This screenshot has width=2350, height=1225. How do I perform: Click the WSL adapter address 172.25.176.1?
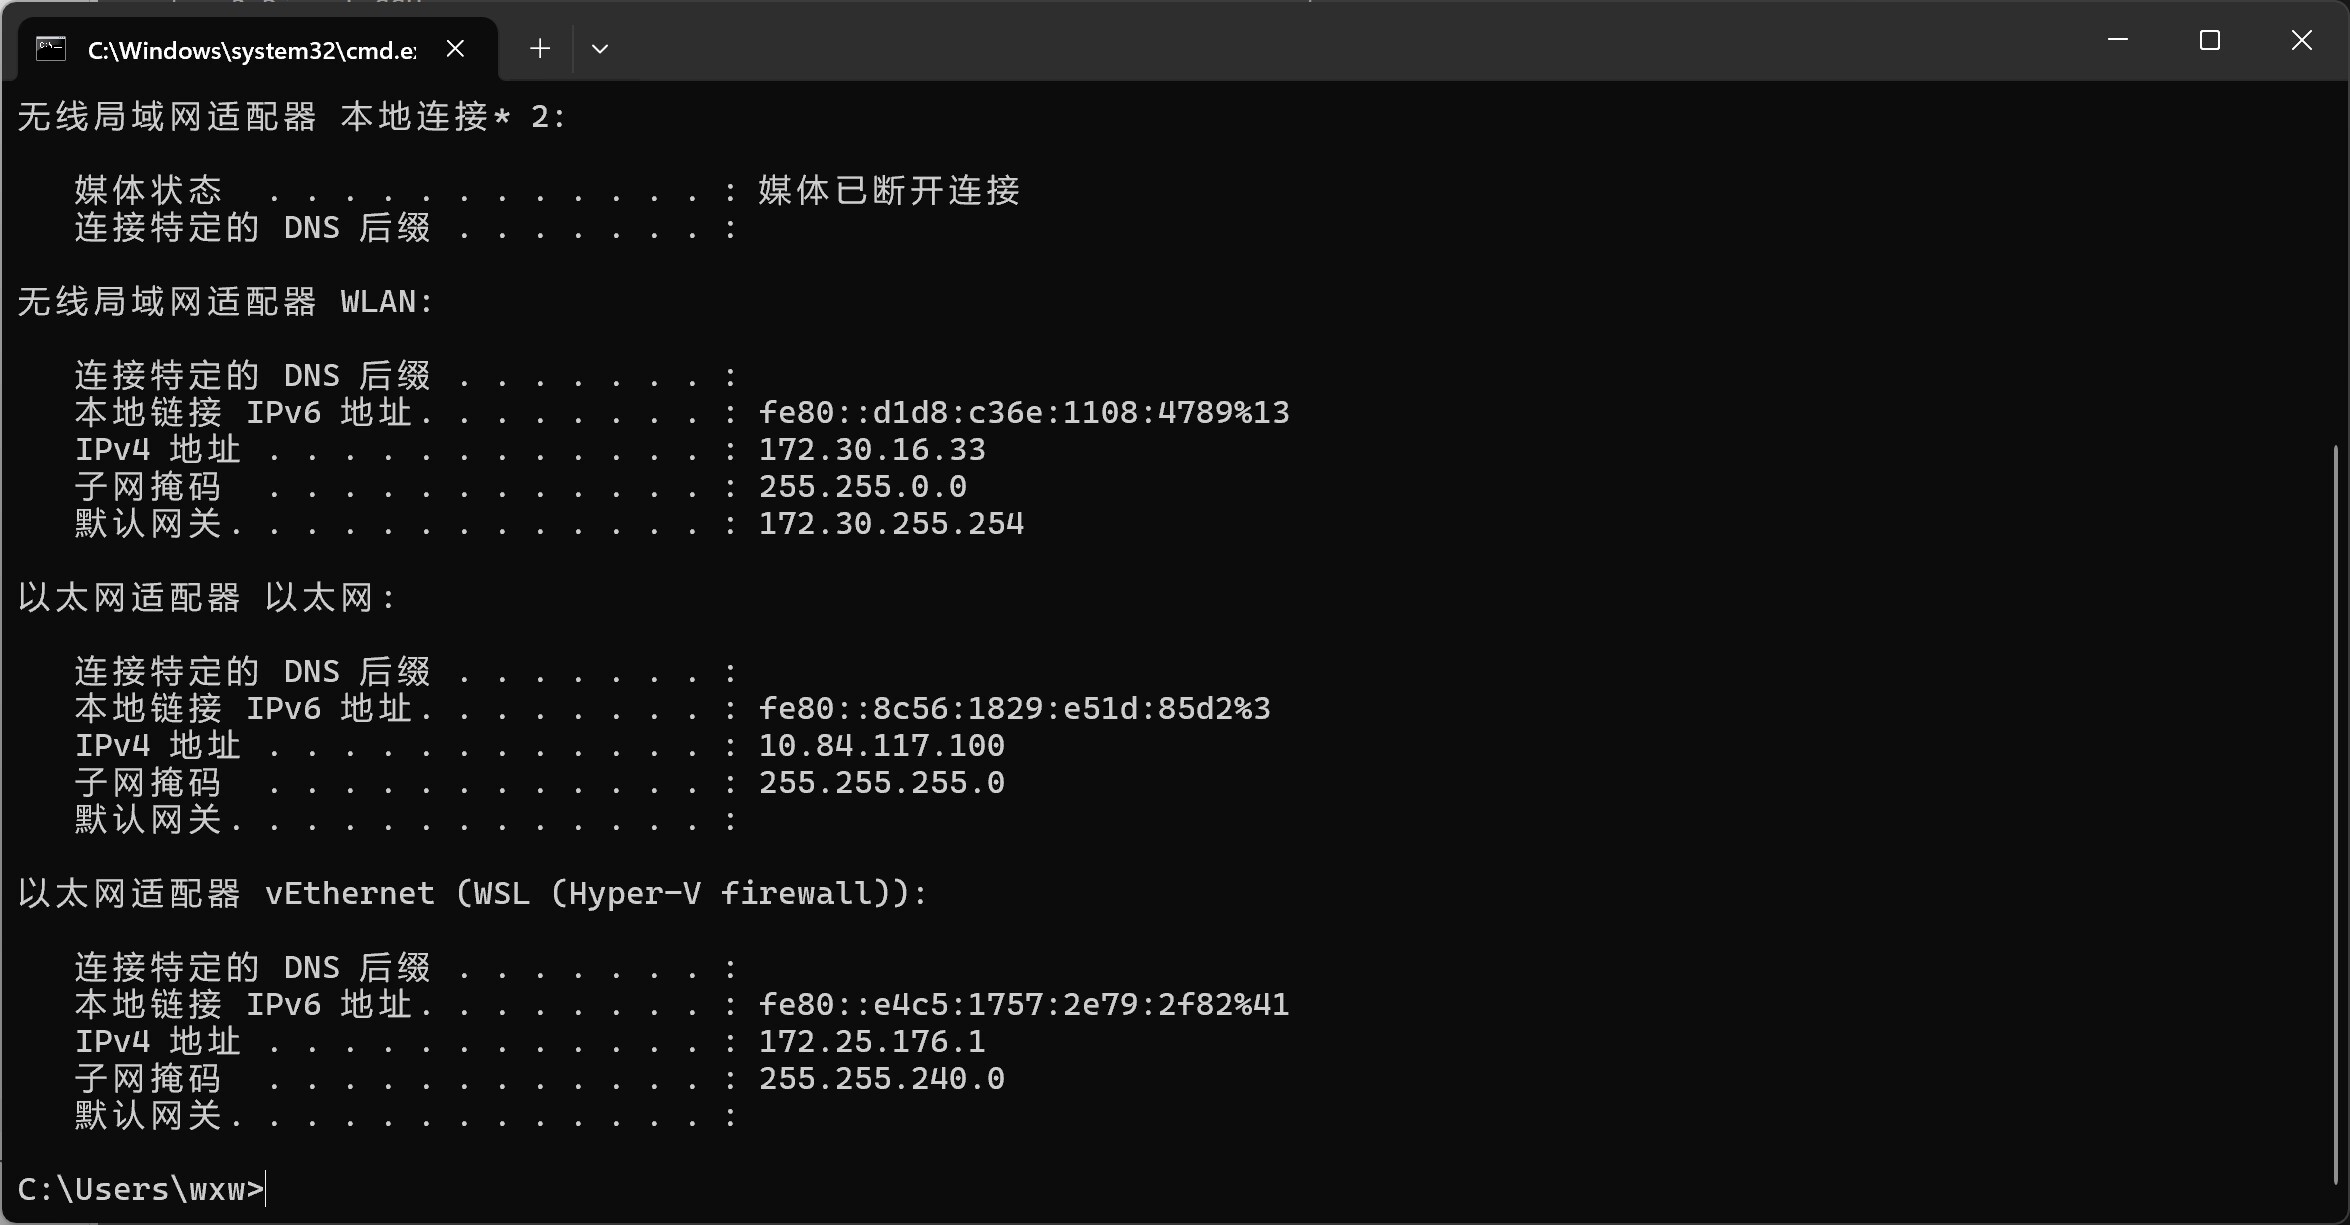(872, 1042)
